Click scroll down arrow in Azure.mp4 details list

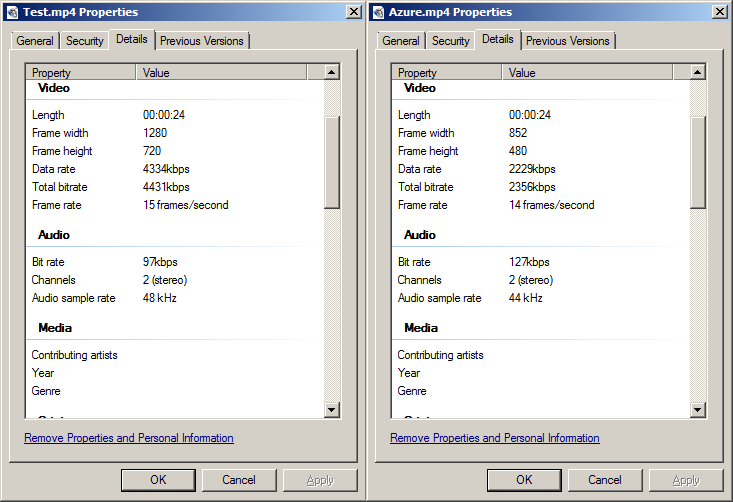697,410
